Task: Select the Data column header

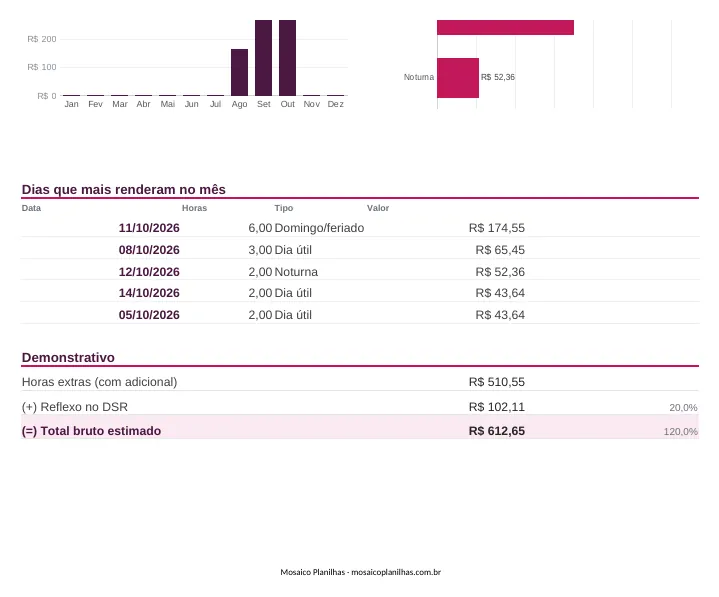Action: (31, 208)
